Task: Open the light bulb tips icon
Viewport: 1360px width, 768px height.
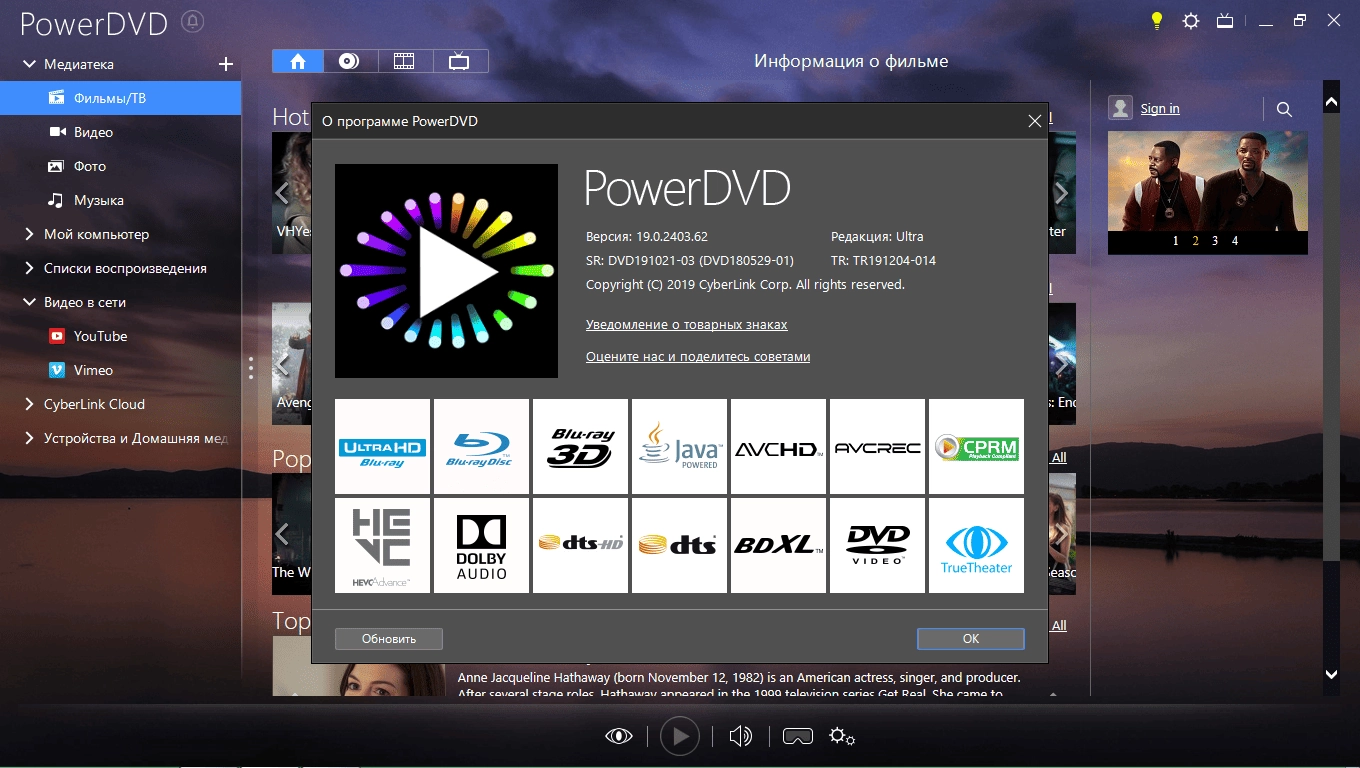Action: [x=1157, y=20]
